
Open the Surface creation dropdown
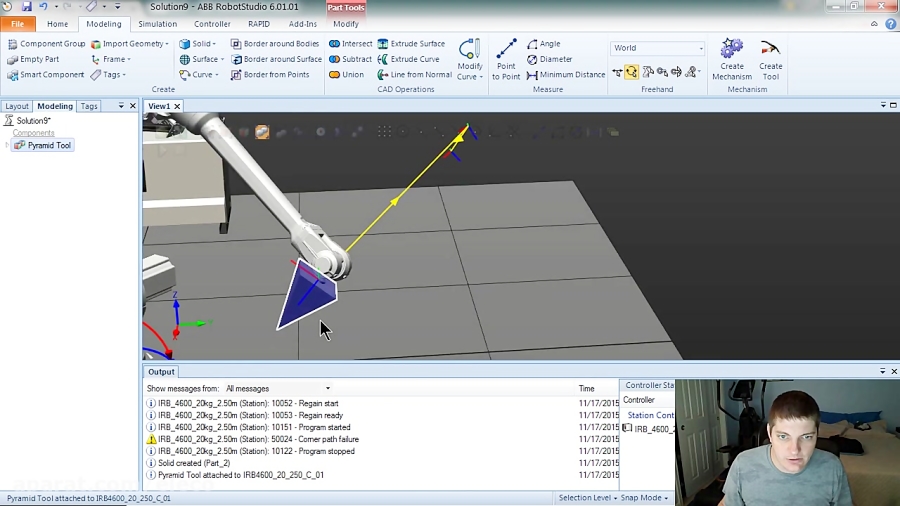[x=201, y=59]
